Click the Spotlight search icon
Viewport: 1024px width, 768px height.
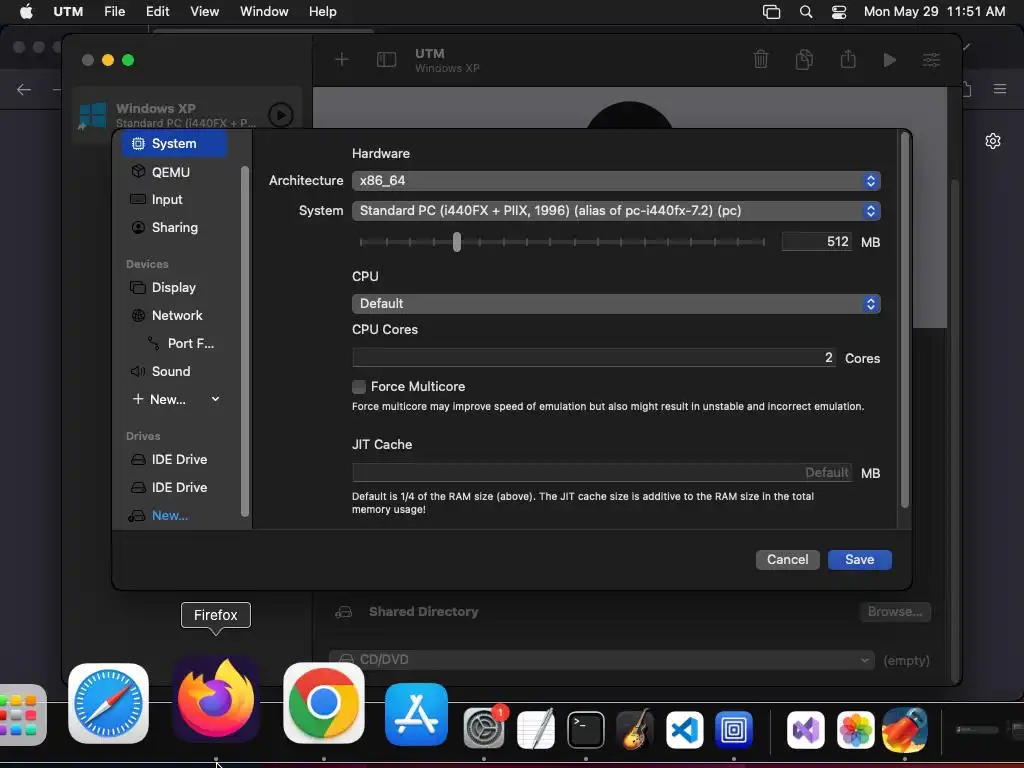pyautogui.click(x=806, y=12)
